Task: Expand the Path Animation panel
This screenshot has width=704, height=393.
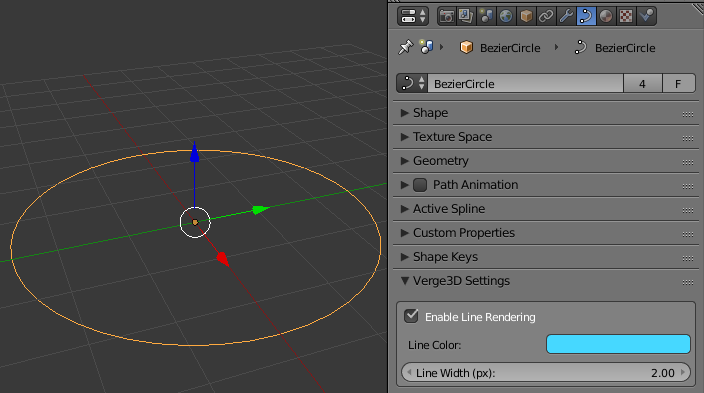Action: [405, 185]
